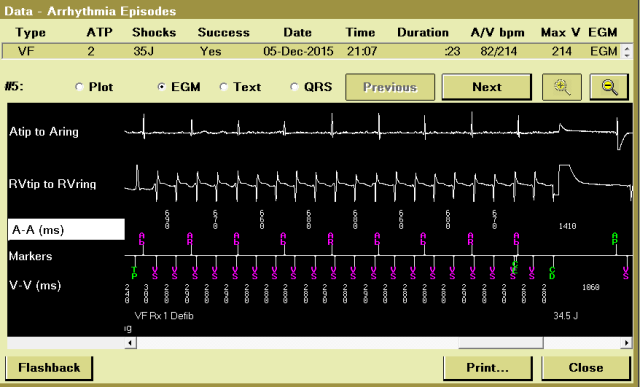Select the A-A (ms) channel label
Viewport: 640px width, 387px height.
(x=66, y=229)
